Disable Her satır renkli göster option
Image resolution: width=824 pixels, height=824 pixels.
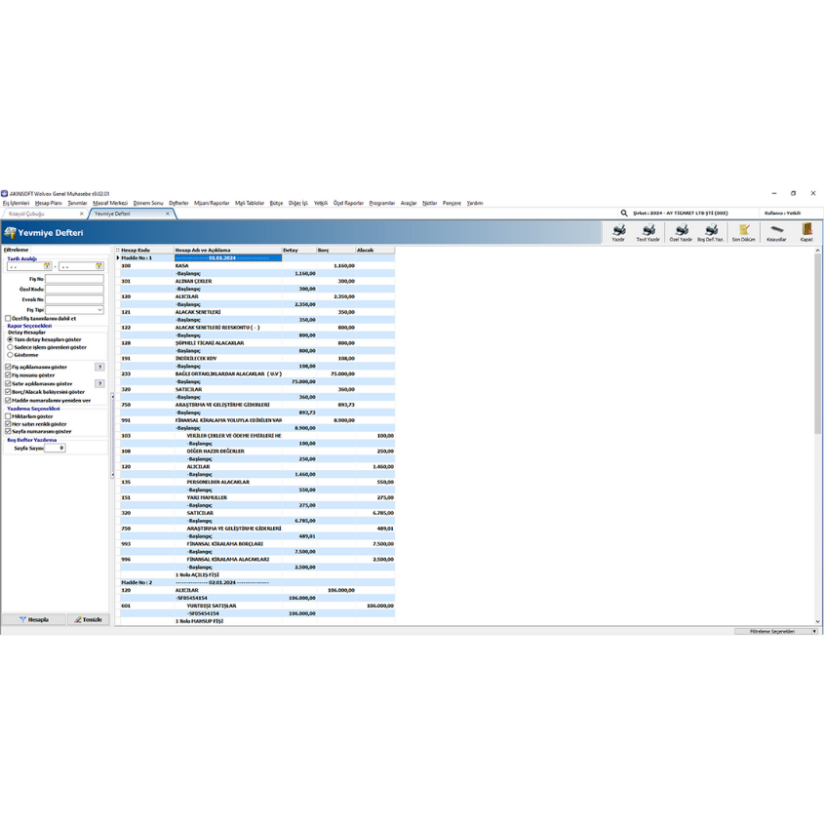tap(8, 424)
